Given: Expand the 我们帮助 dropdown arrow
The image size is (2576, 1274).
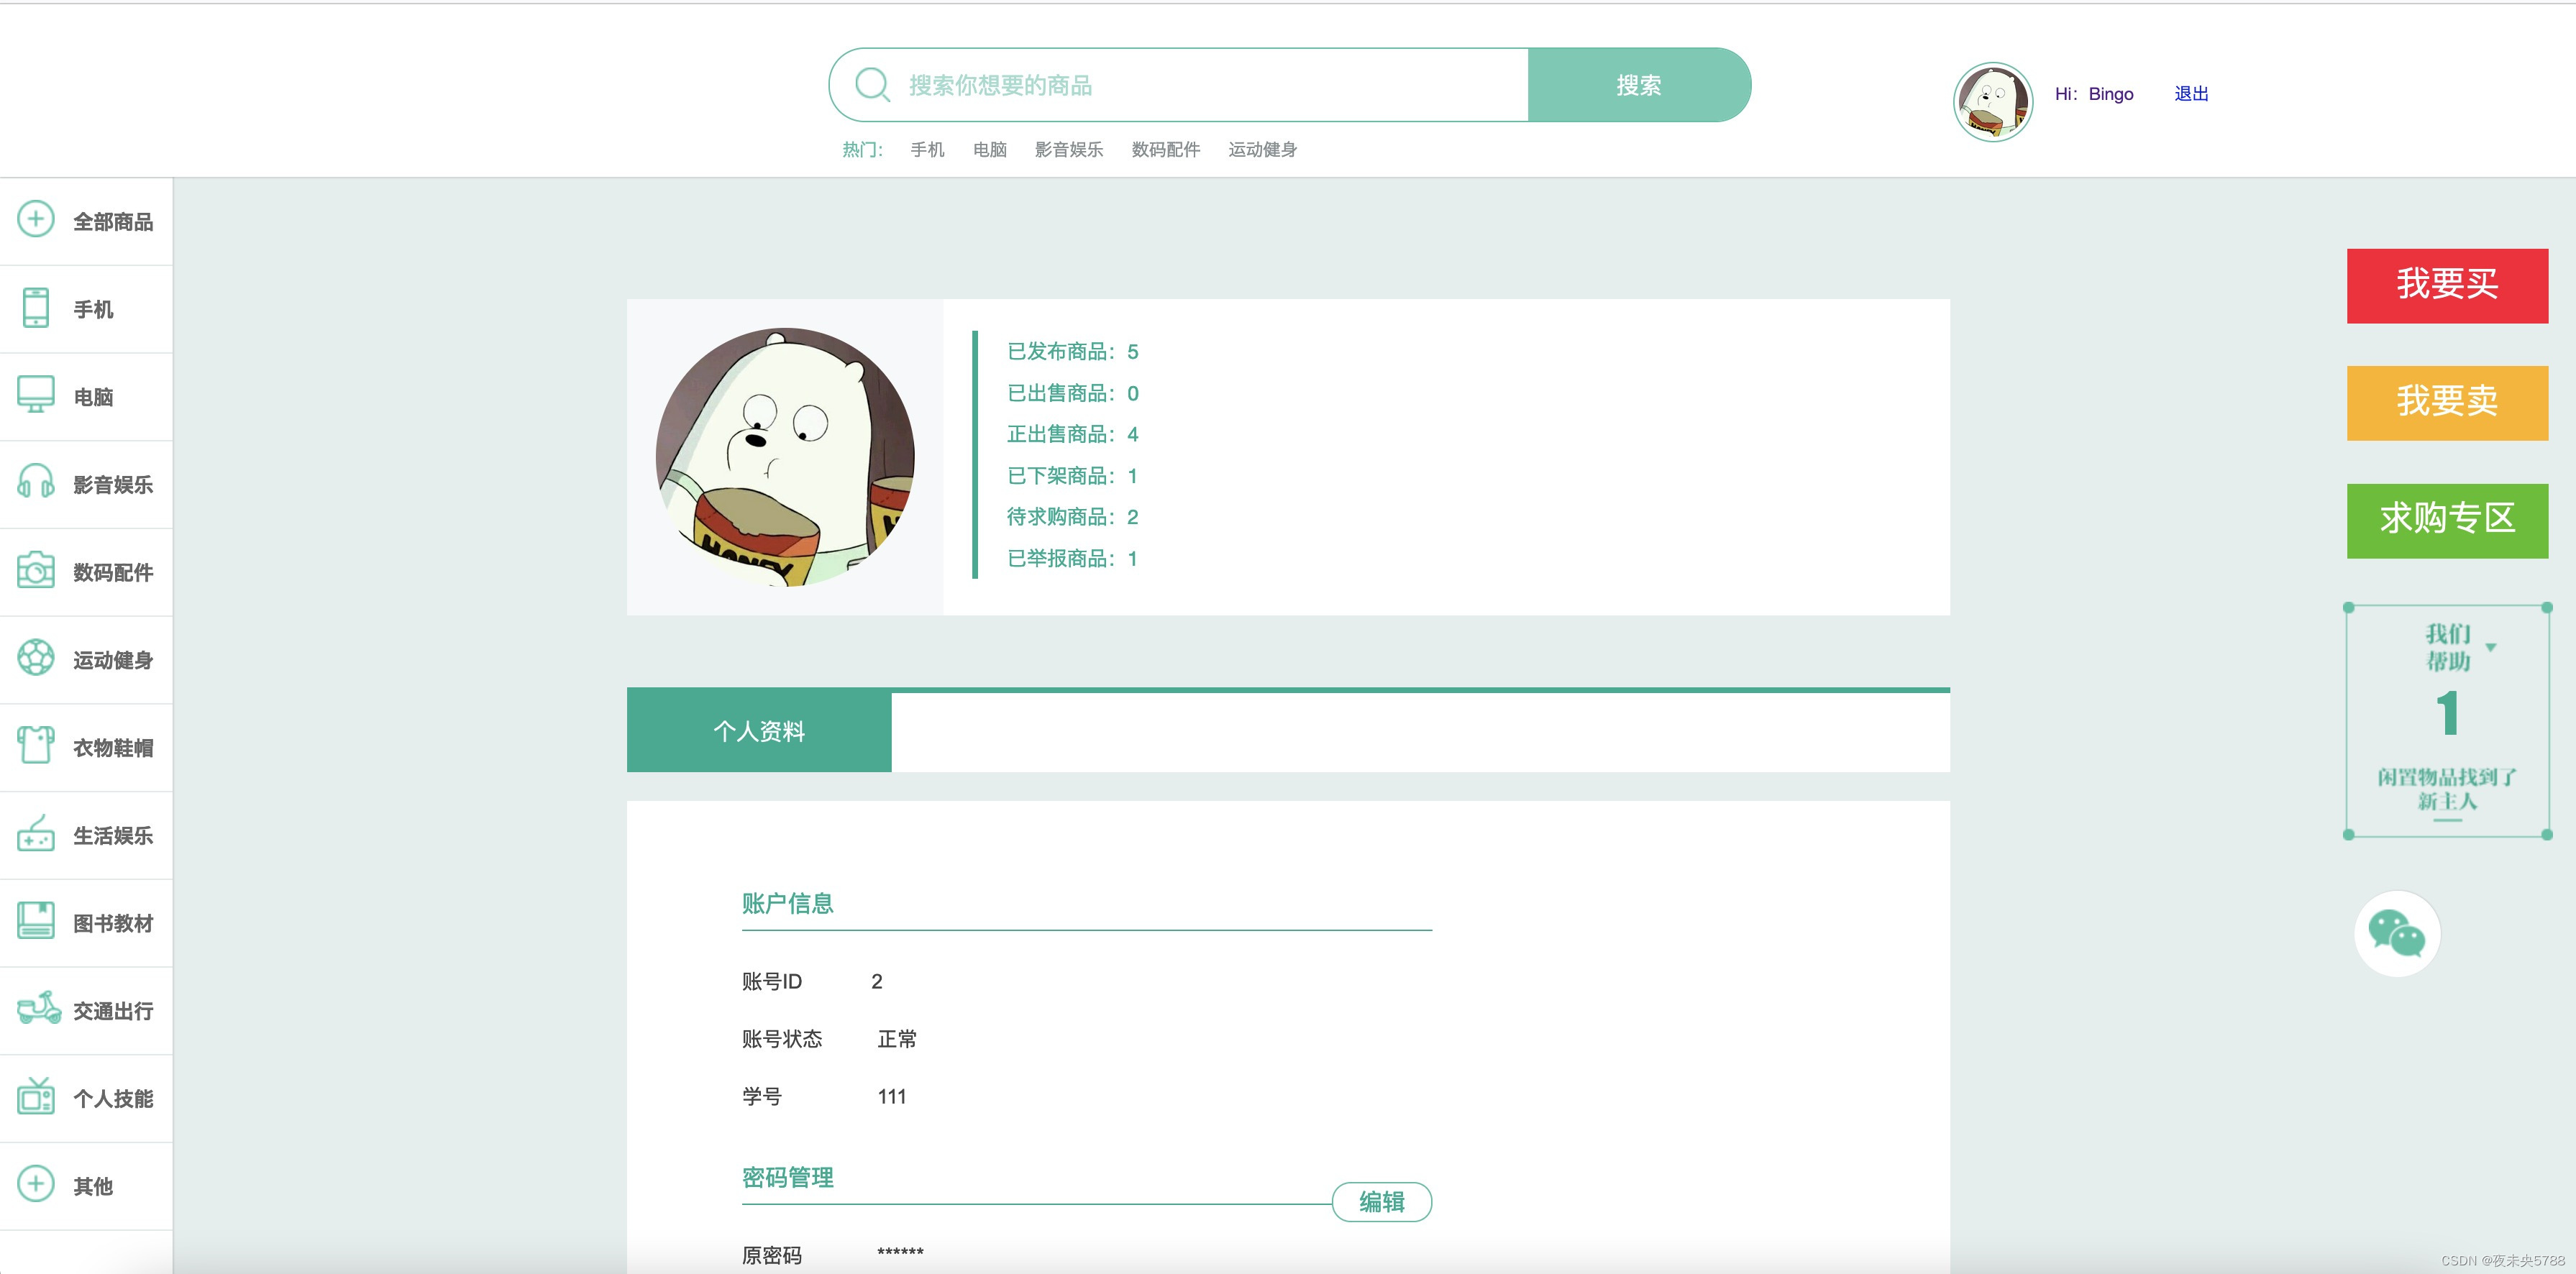Looking at the screenshot, I should pyautogui.click(x=2491, y=648).
